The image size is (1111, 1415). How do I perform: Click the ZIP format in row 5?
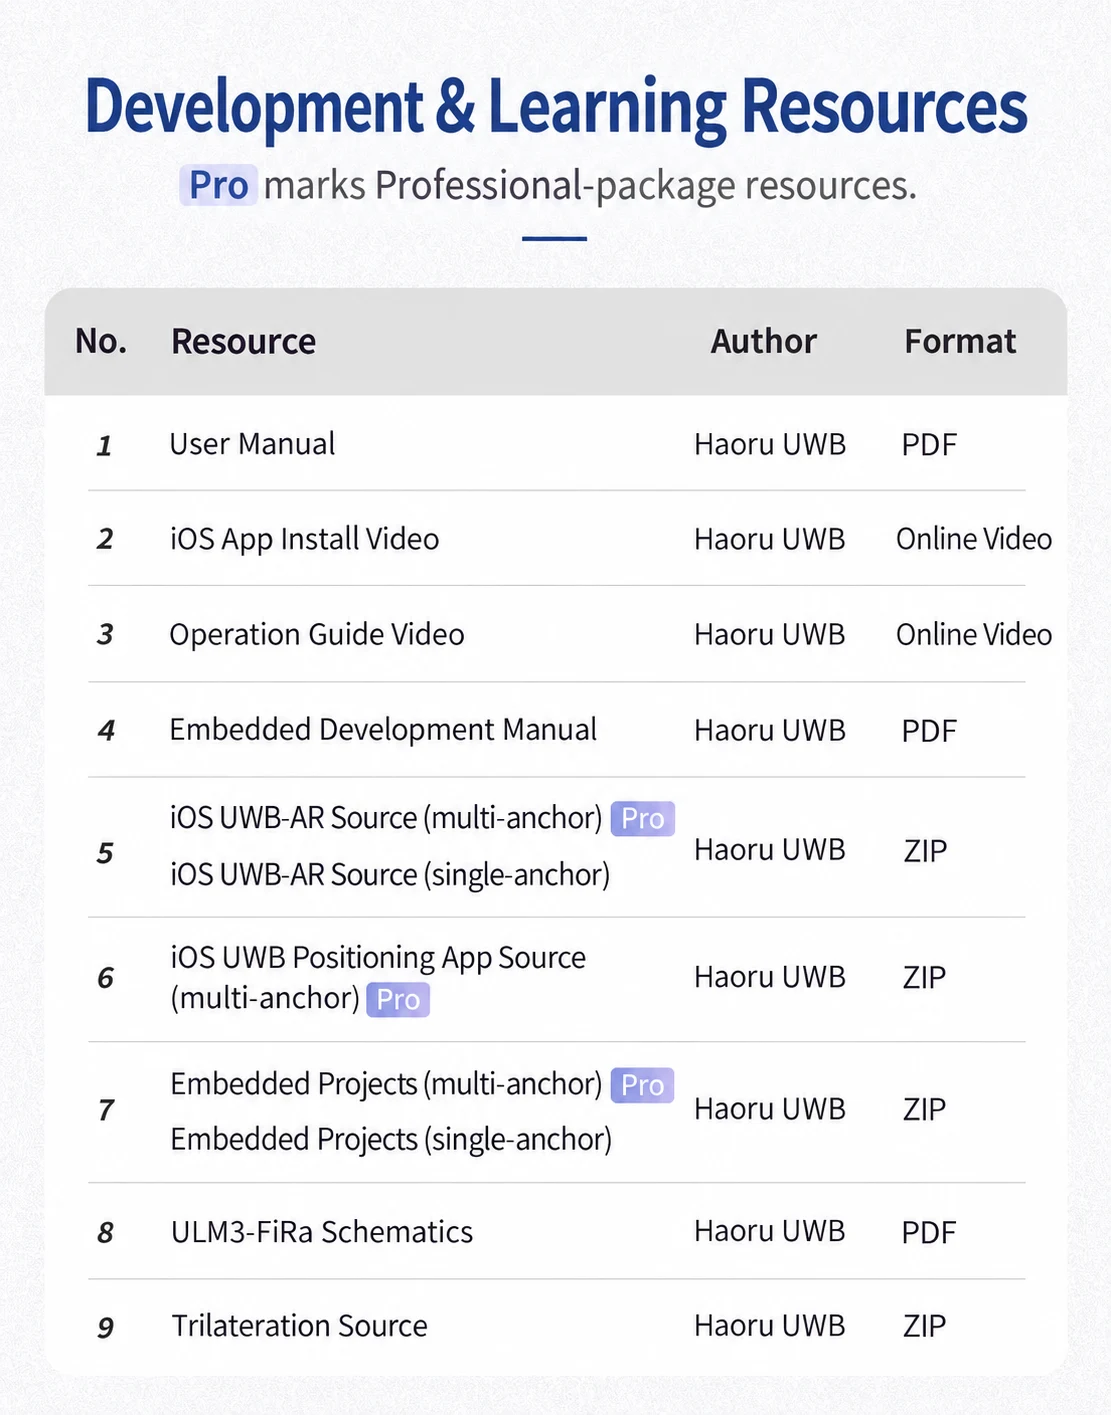925,851
